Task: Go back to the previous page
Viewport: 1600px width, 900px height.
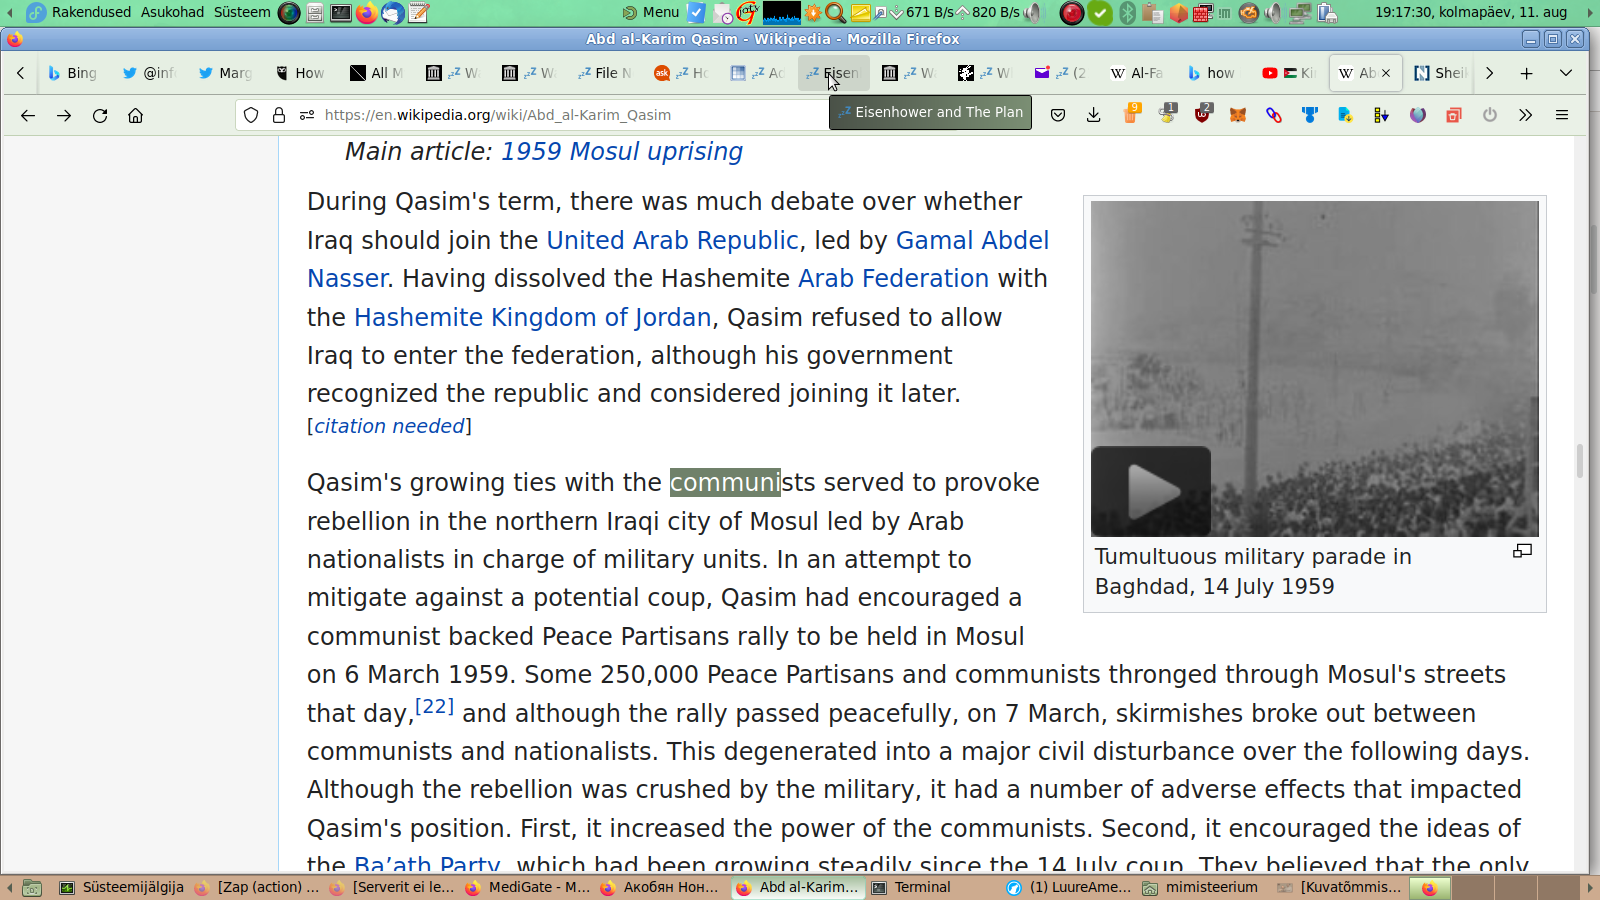Action: (x=28, y=115)
